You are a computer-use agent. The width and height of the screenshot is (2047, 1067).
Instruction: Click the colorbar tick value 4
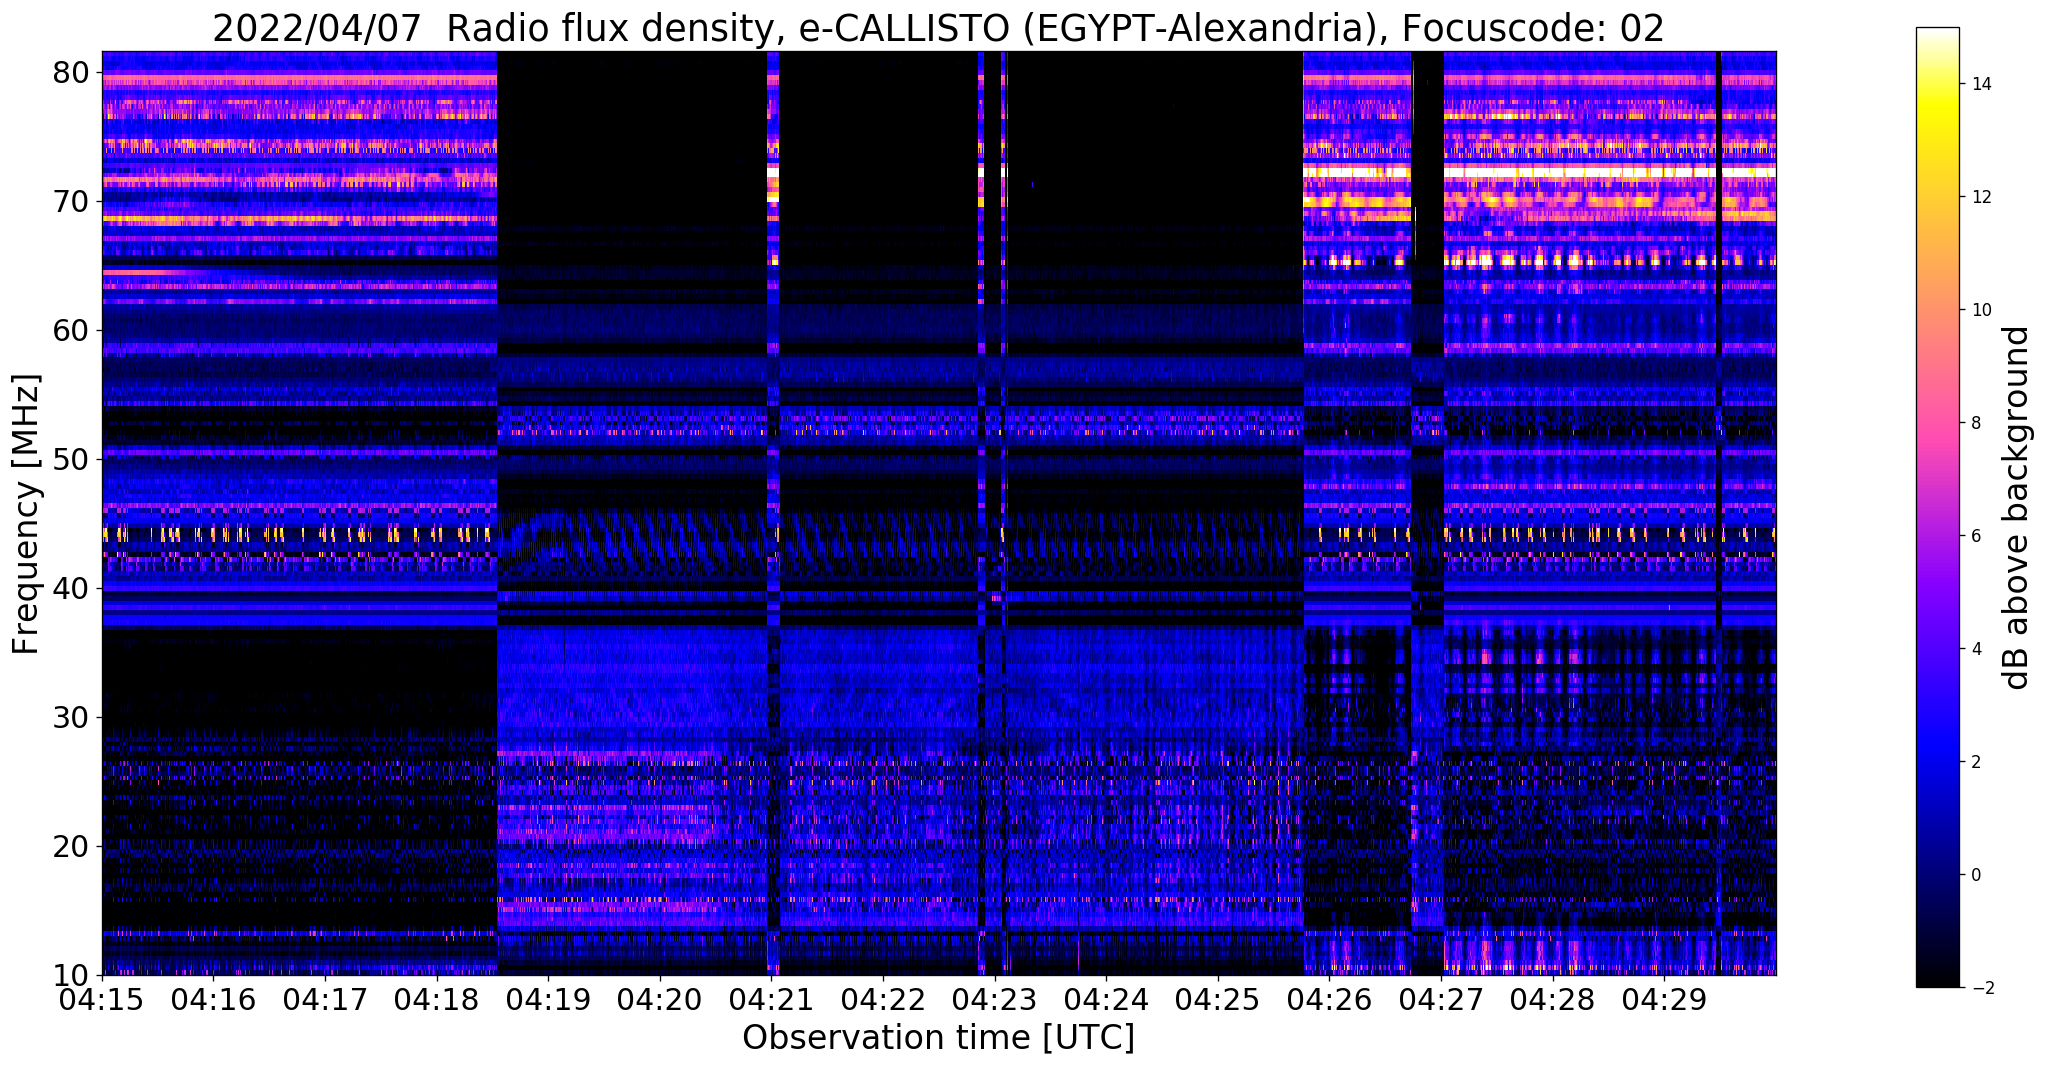click(1975, 649)
